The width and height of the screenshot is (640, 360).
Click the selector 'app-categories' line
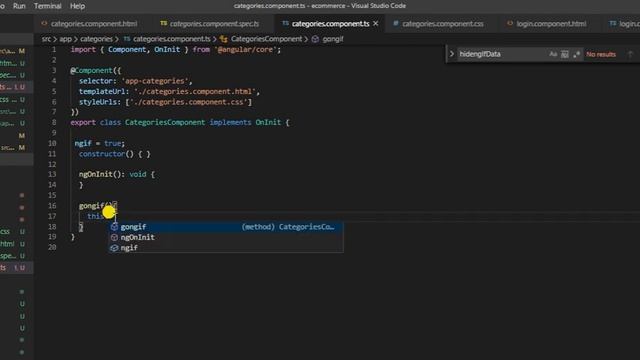pos(136,81)
